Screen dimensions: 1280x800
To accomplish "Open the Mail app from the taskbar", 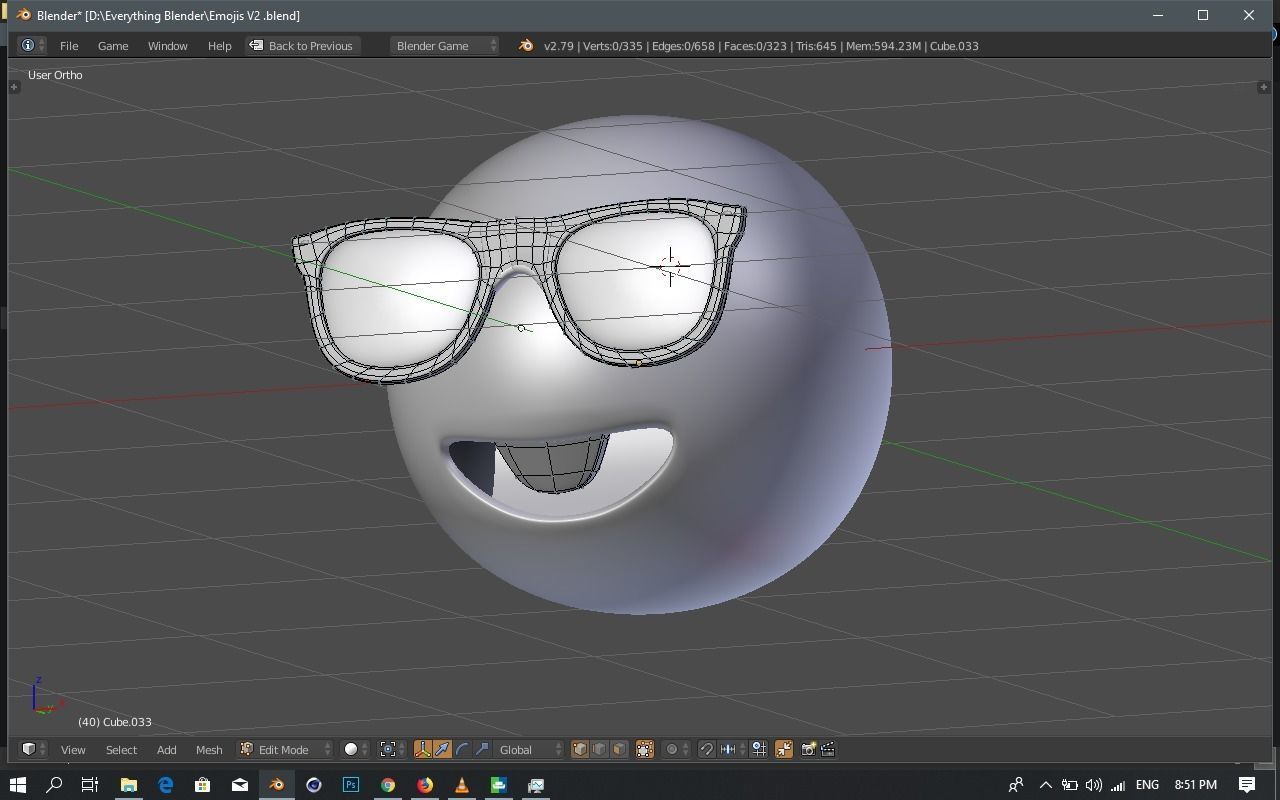I will 239,785.
